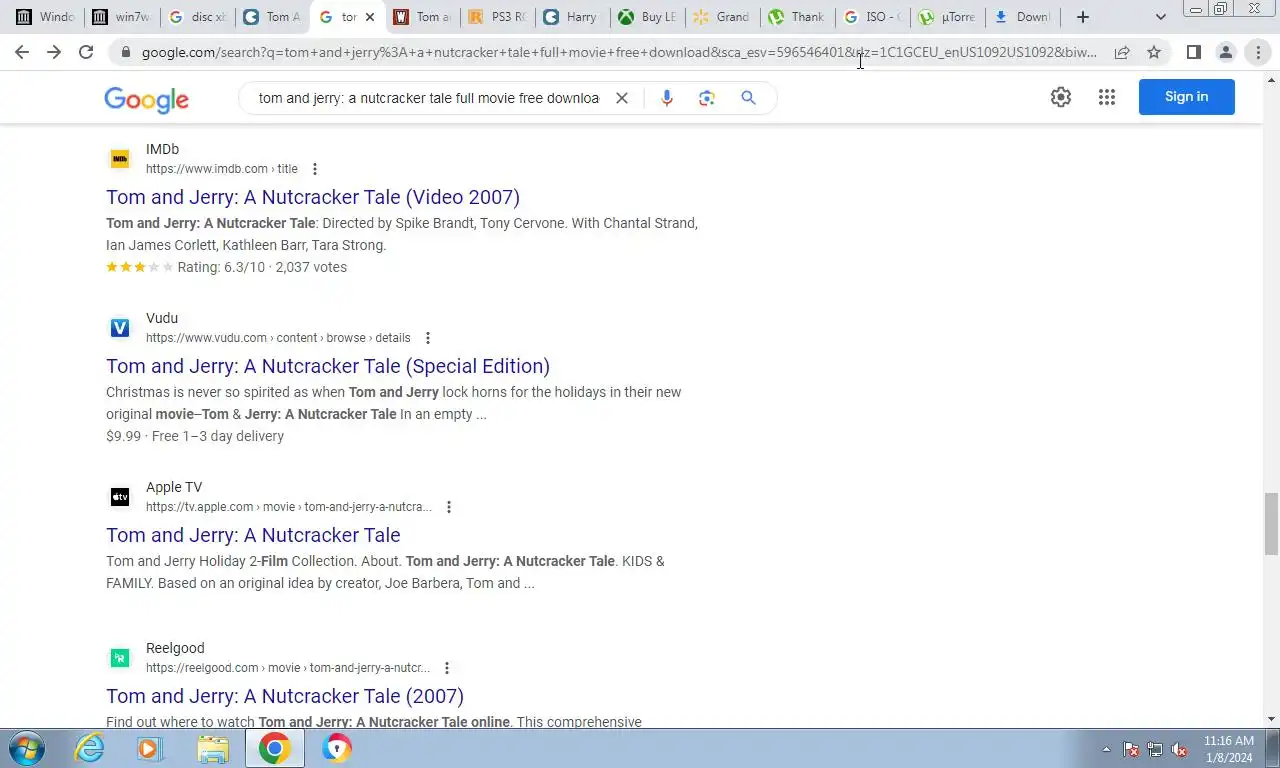Go back to the previous page
Image resolution: width=1280 pixels, height=768 pixels.
[x=22, y=52]
